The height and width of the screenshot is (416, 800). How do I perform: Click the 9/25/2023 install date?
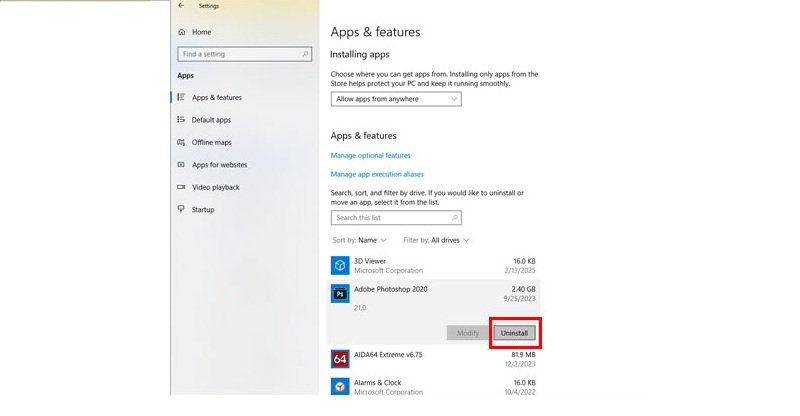coord(519,299)
